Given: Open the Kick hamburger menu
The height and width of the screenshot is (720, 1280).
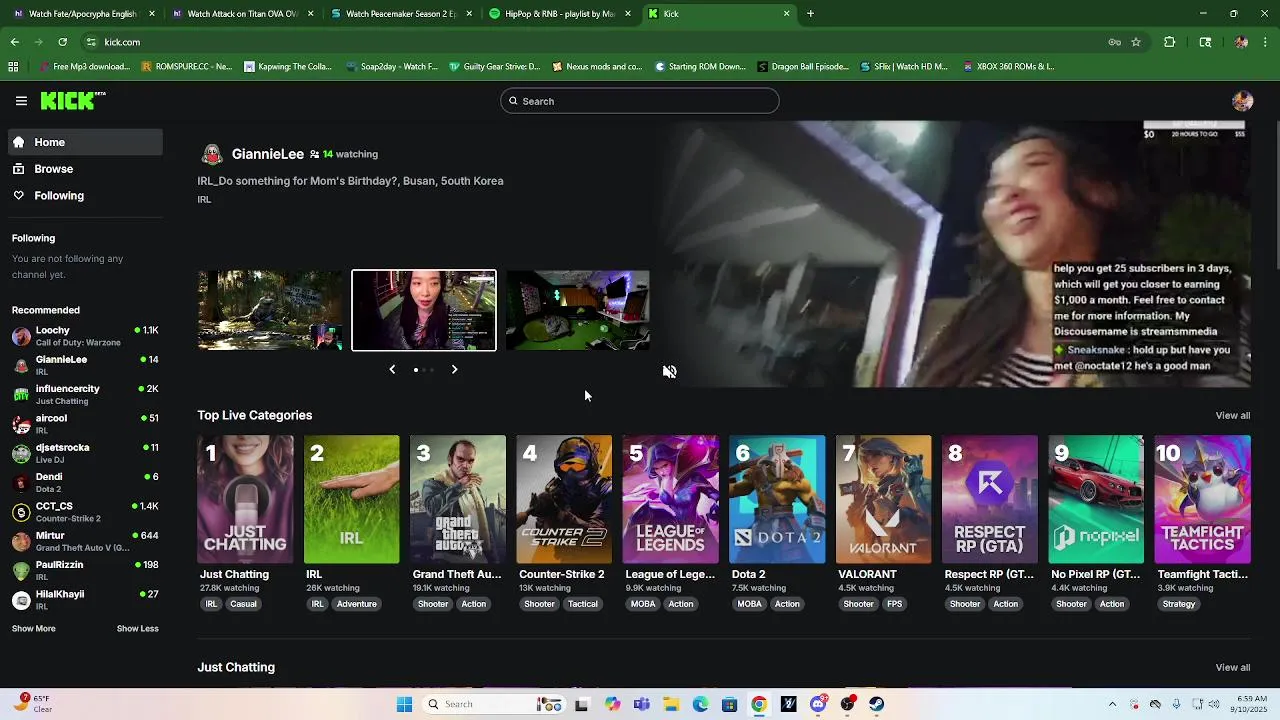Looking at the screenshot, I should tap(21, 101).
